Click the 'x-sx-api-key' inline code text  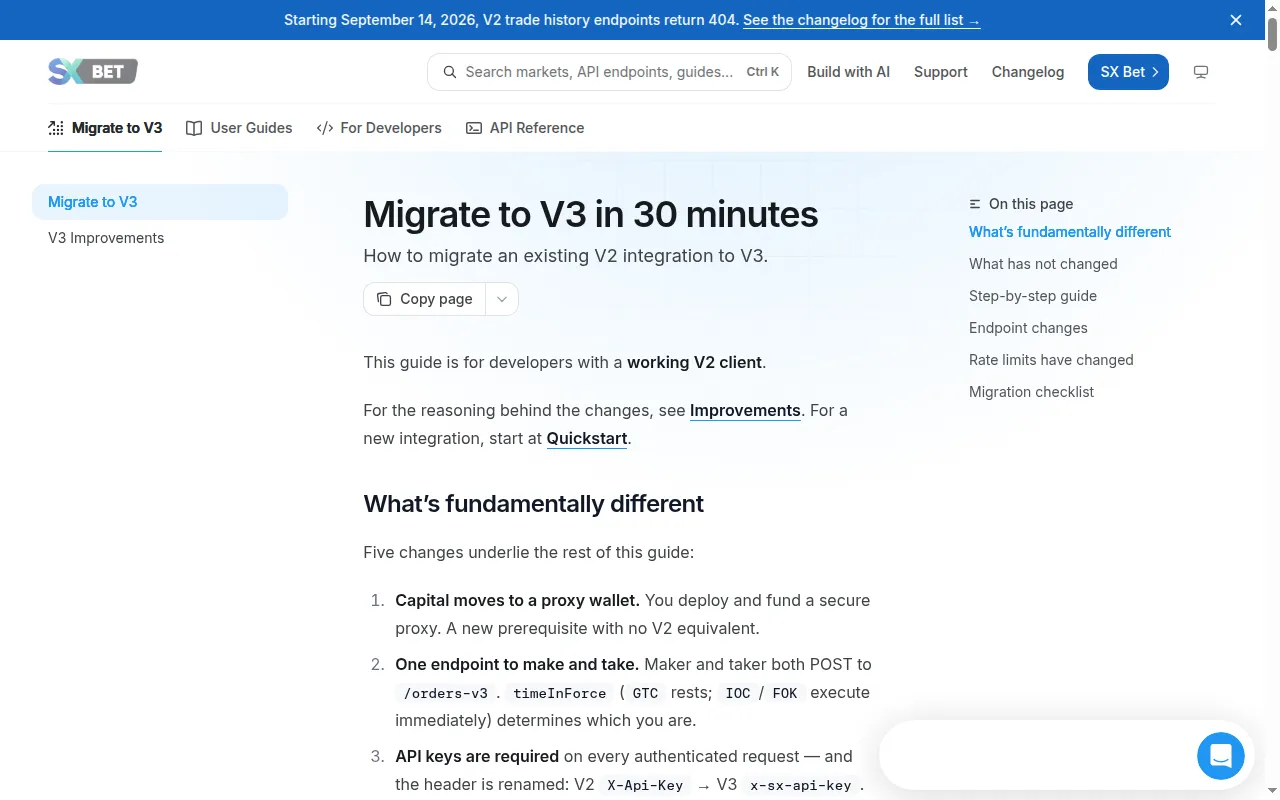[x=802, y=785]
